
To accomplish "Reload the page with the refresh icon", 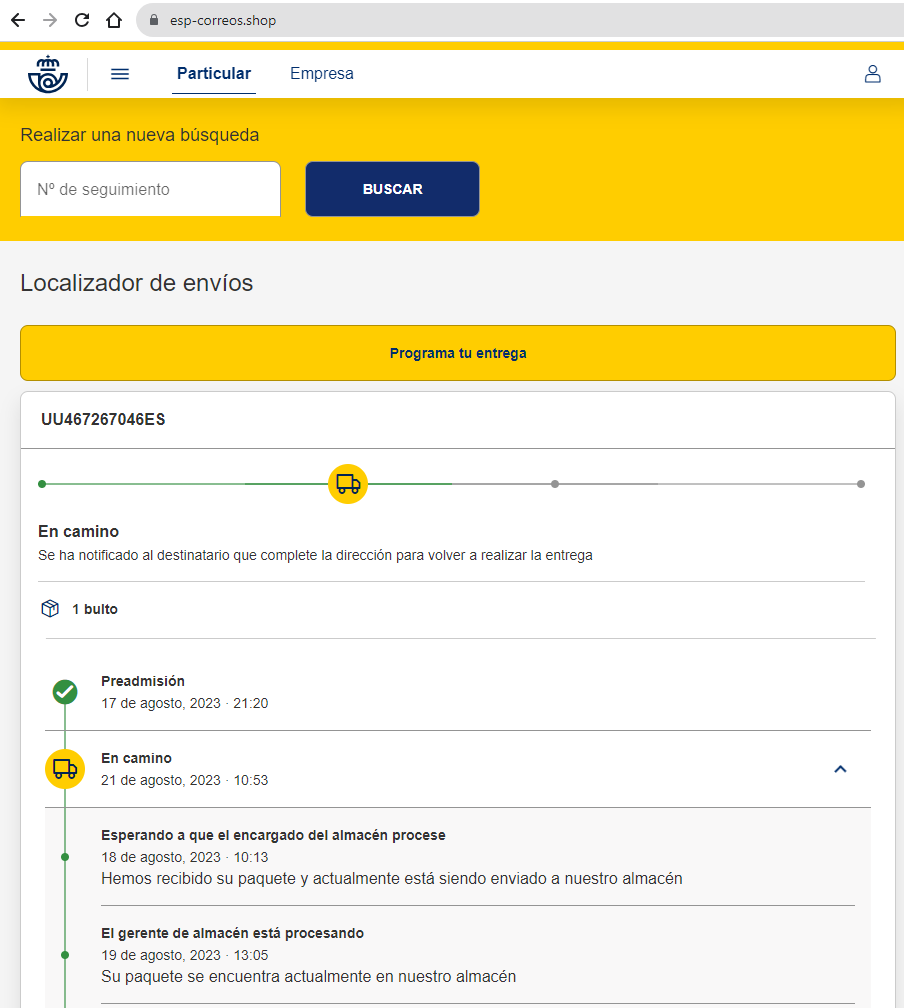I will tap(82, 20).
